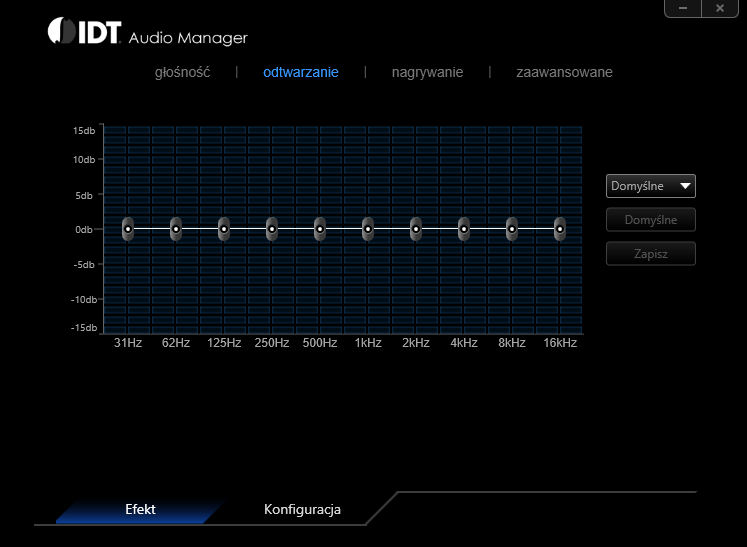Click the 16kHz frequency label
The image size is (747, 547).
(560, 343)
